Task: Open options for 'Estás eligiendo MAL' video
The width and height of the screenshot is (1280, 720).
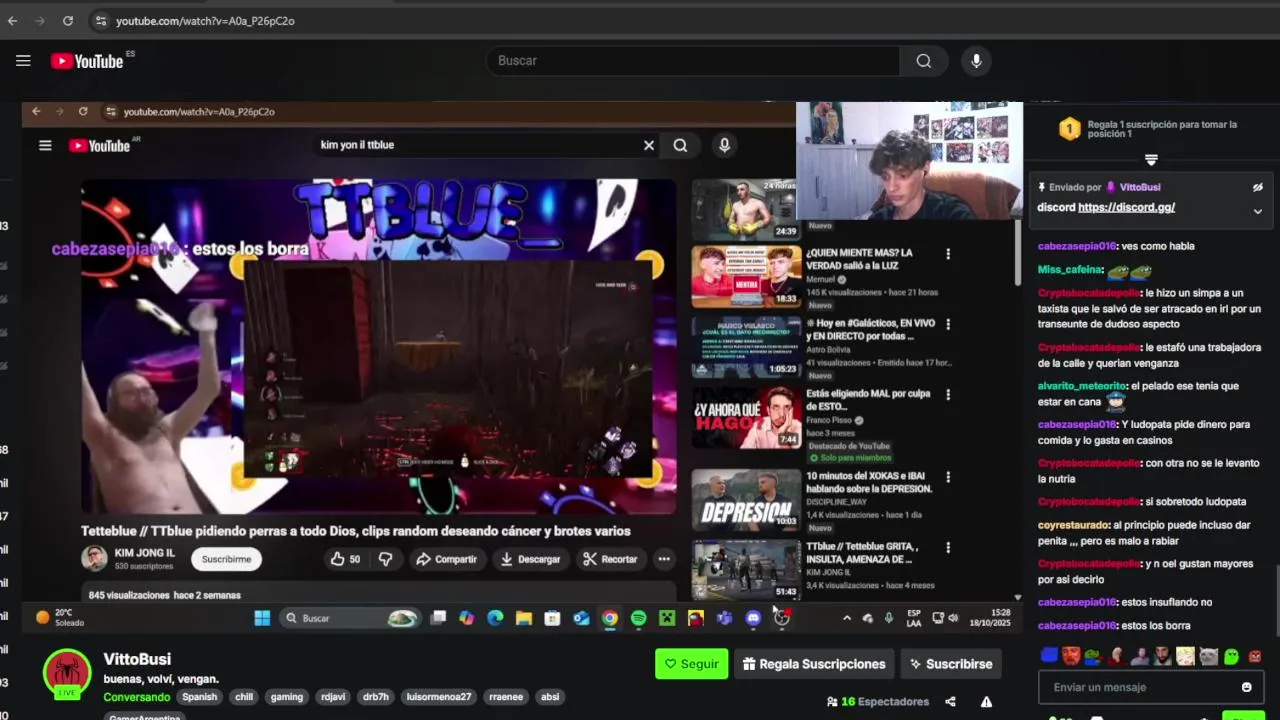Action: tap(948, 394)
